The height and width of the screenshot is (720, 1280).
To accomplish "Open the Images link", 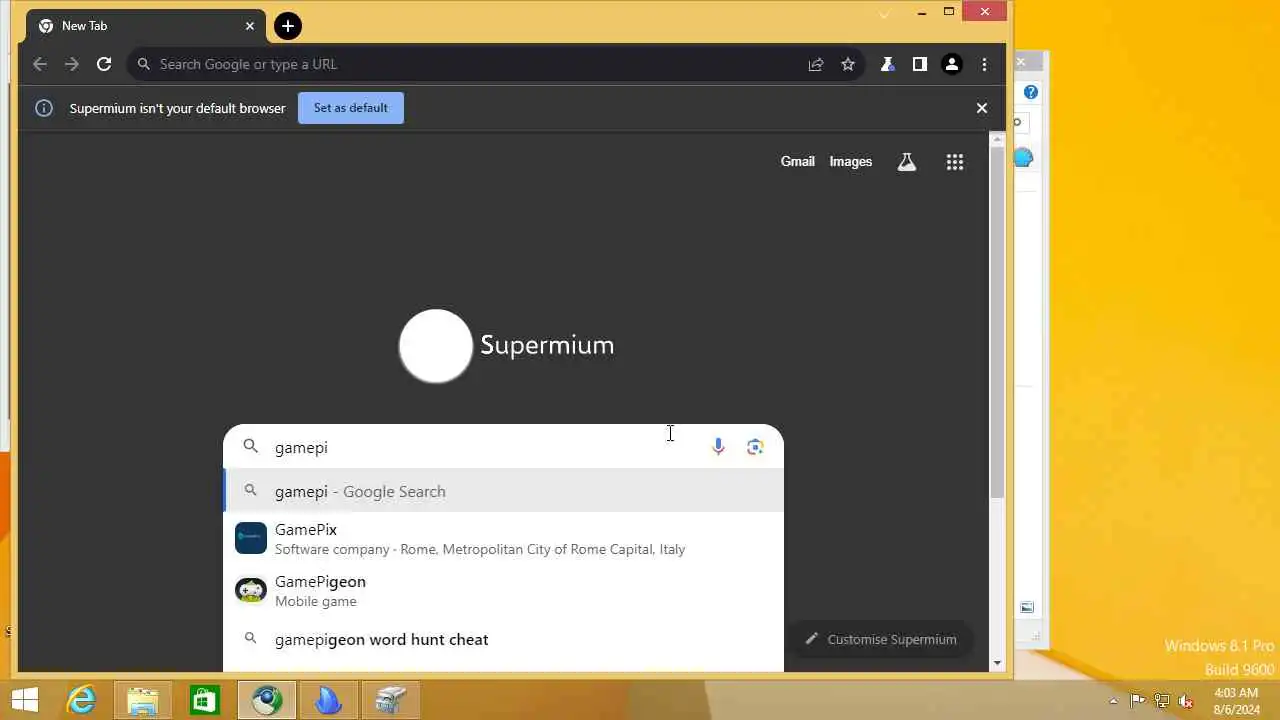I will pos(851,161).
